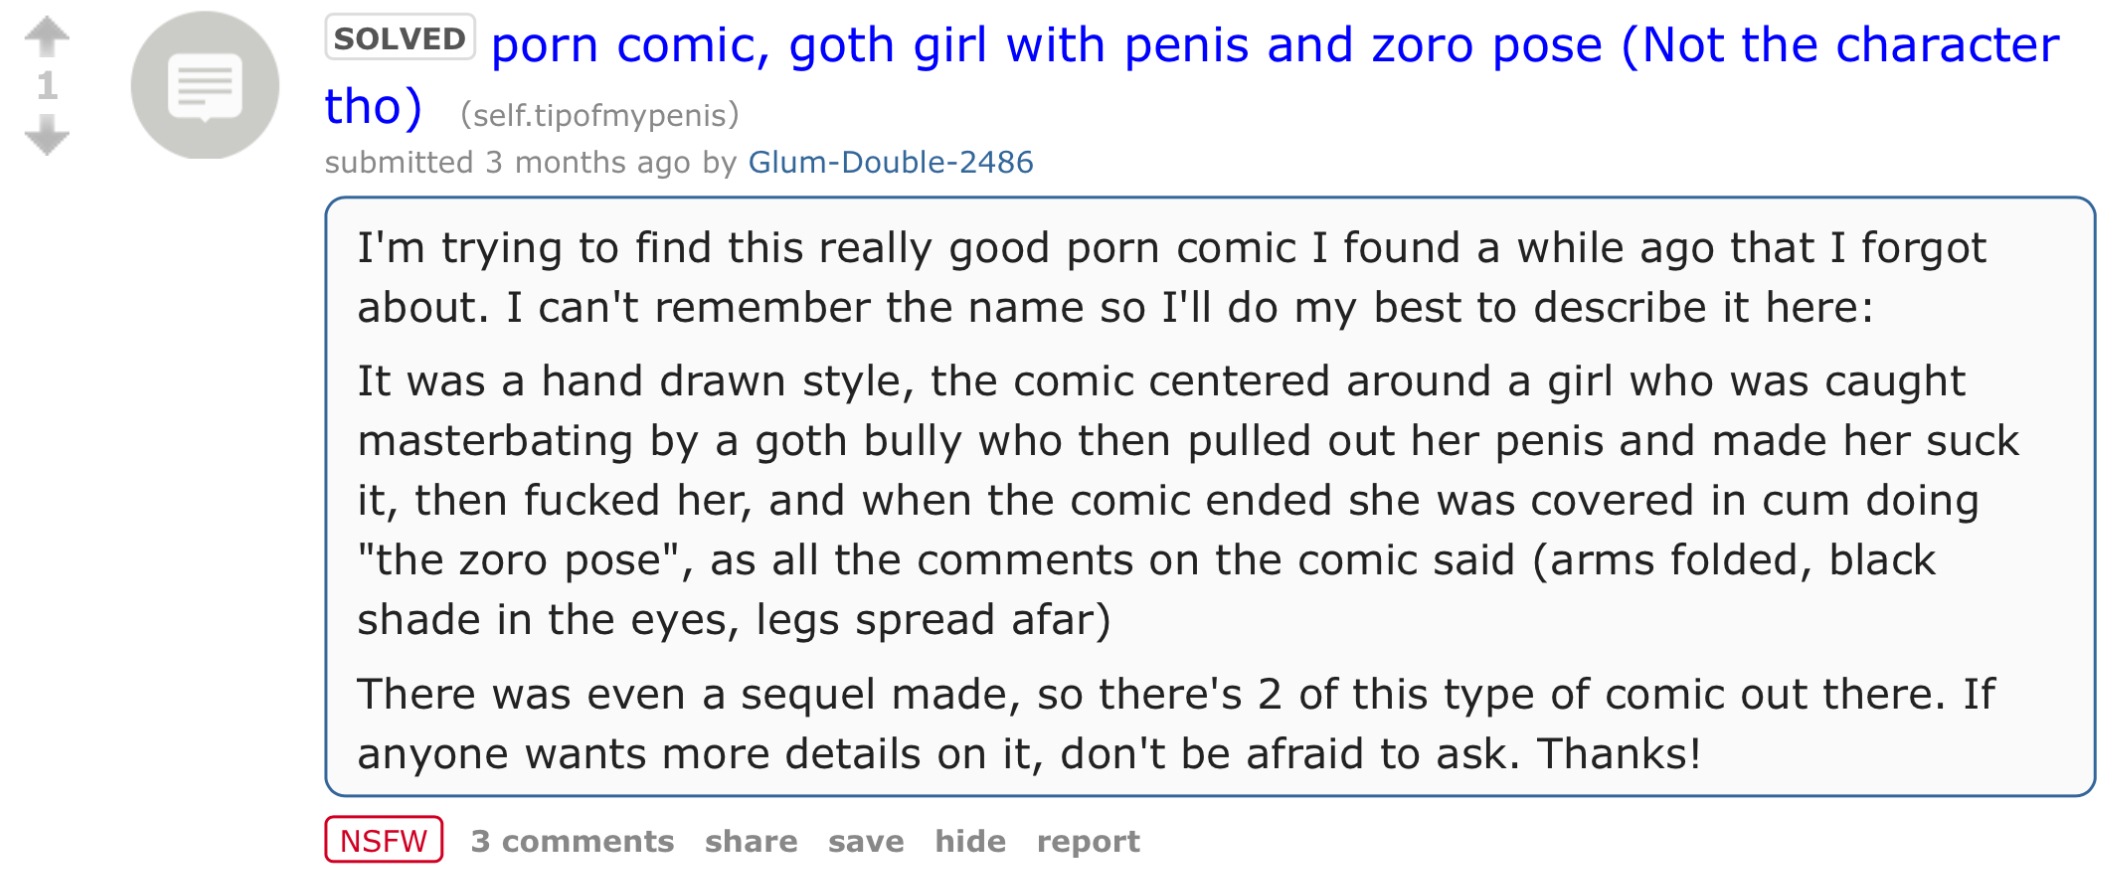
Task: Click the 'Thanks!' text ending the post
Action: point(1618,754)
